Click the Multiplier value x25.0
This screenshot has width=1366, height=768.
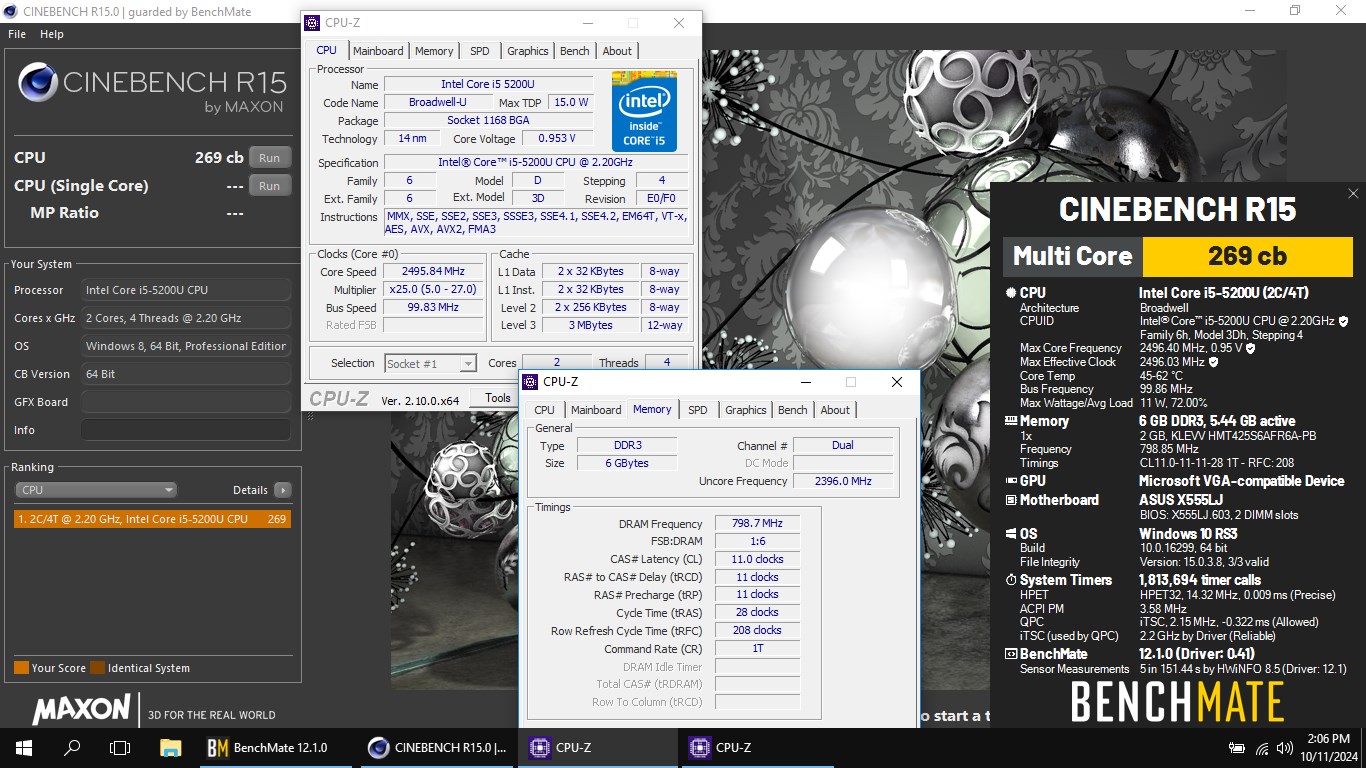433,290
